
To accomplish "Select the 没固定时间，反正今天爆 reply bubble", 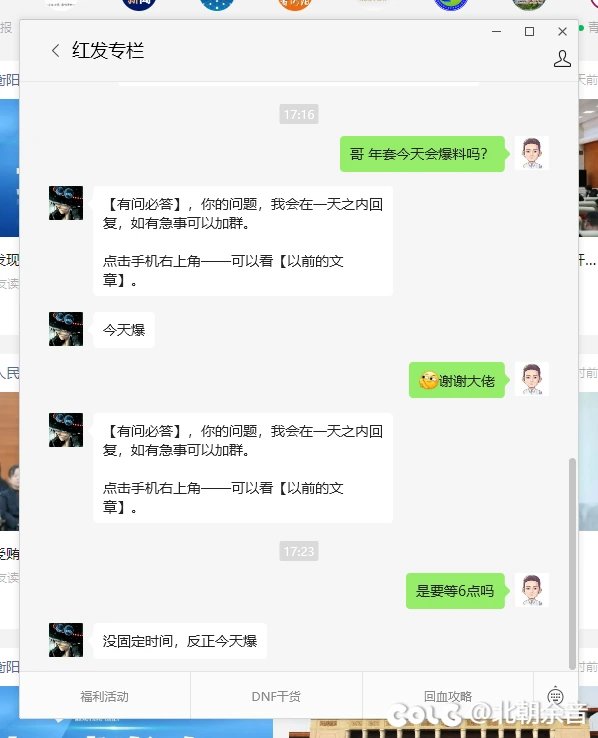I will click(180, 641).
